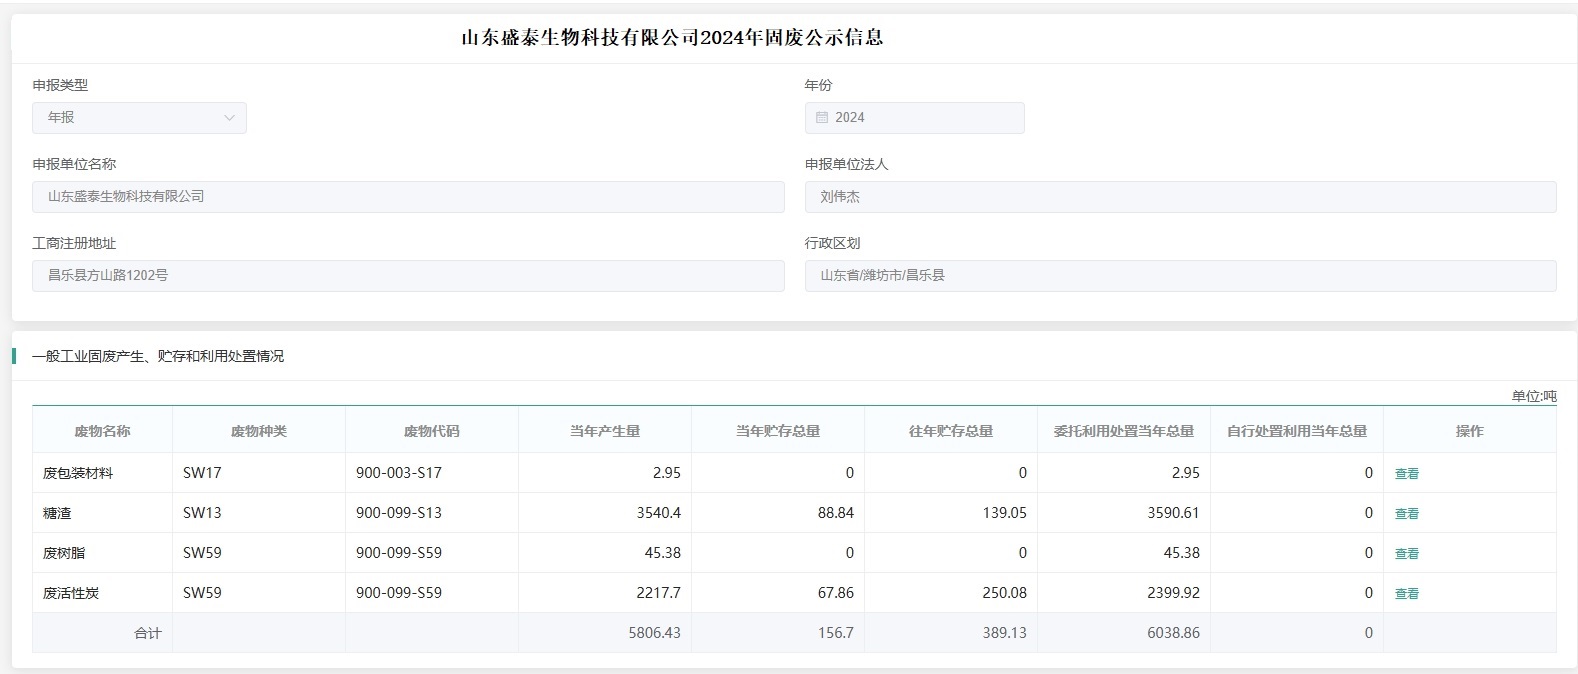Click the 156.7 total storage value
The width and height of the screenshot is (1578, 674).
[835, 633]
